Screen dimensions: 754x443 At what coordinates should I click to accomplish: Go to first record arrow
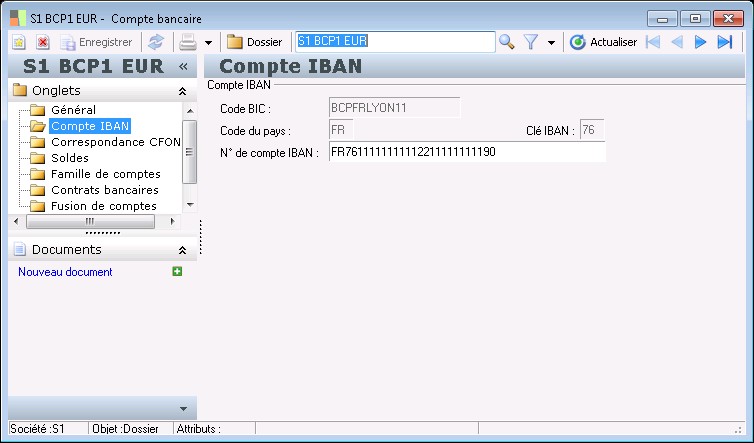pyautogui.click(x=653, y=42)
